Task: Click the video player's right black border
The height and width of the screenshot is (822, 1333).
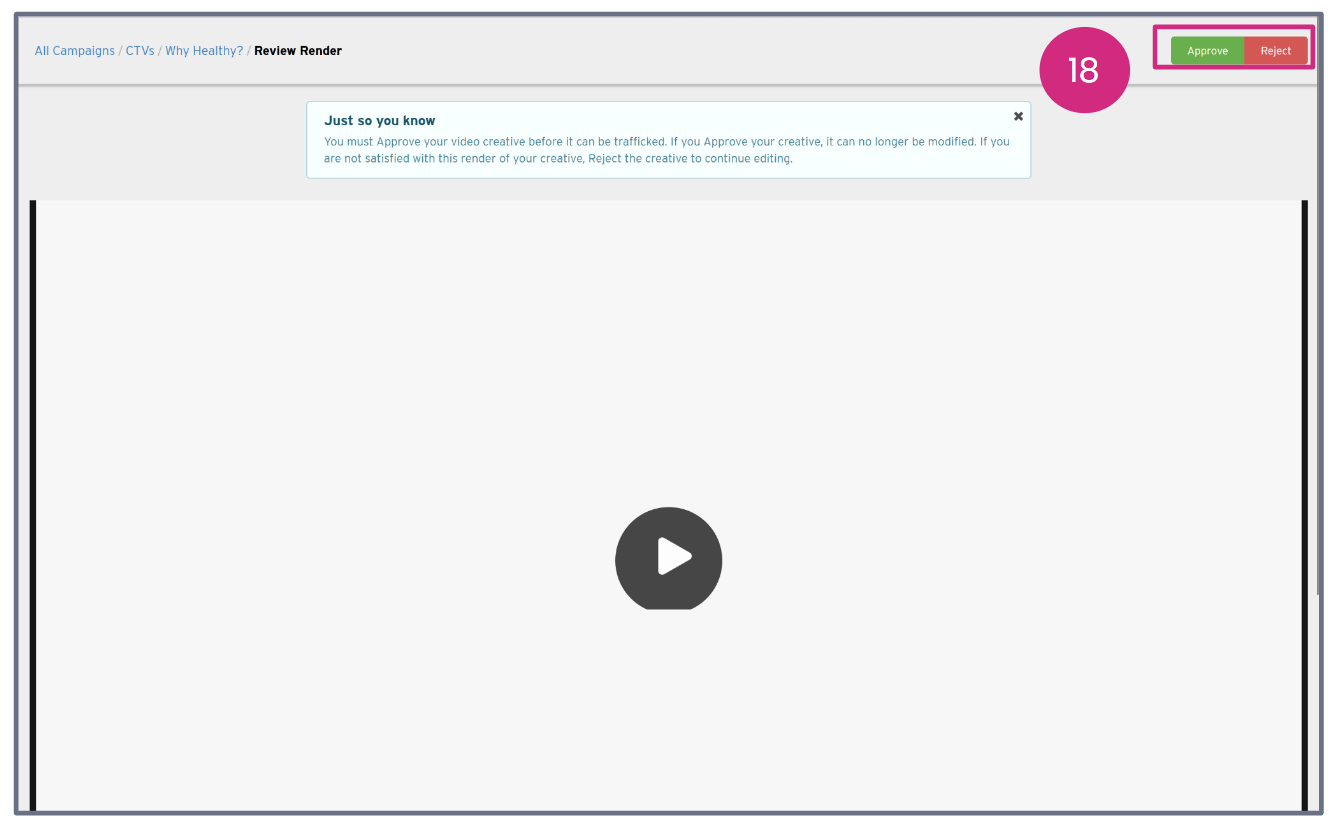Action: [1304, 500]
